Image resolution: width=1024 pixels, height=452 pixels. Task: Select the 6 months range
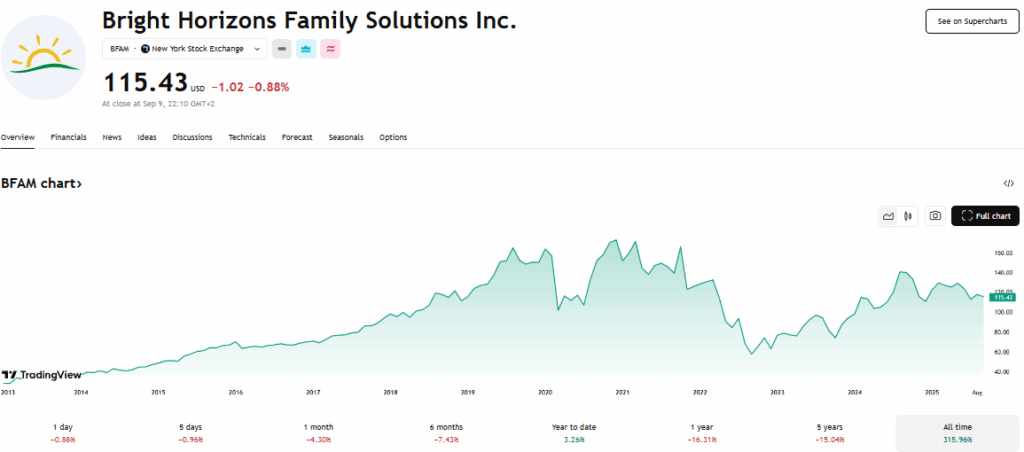(446, 433)
